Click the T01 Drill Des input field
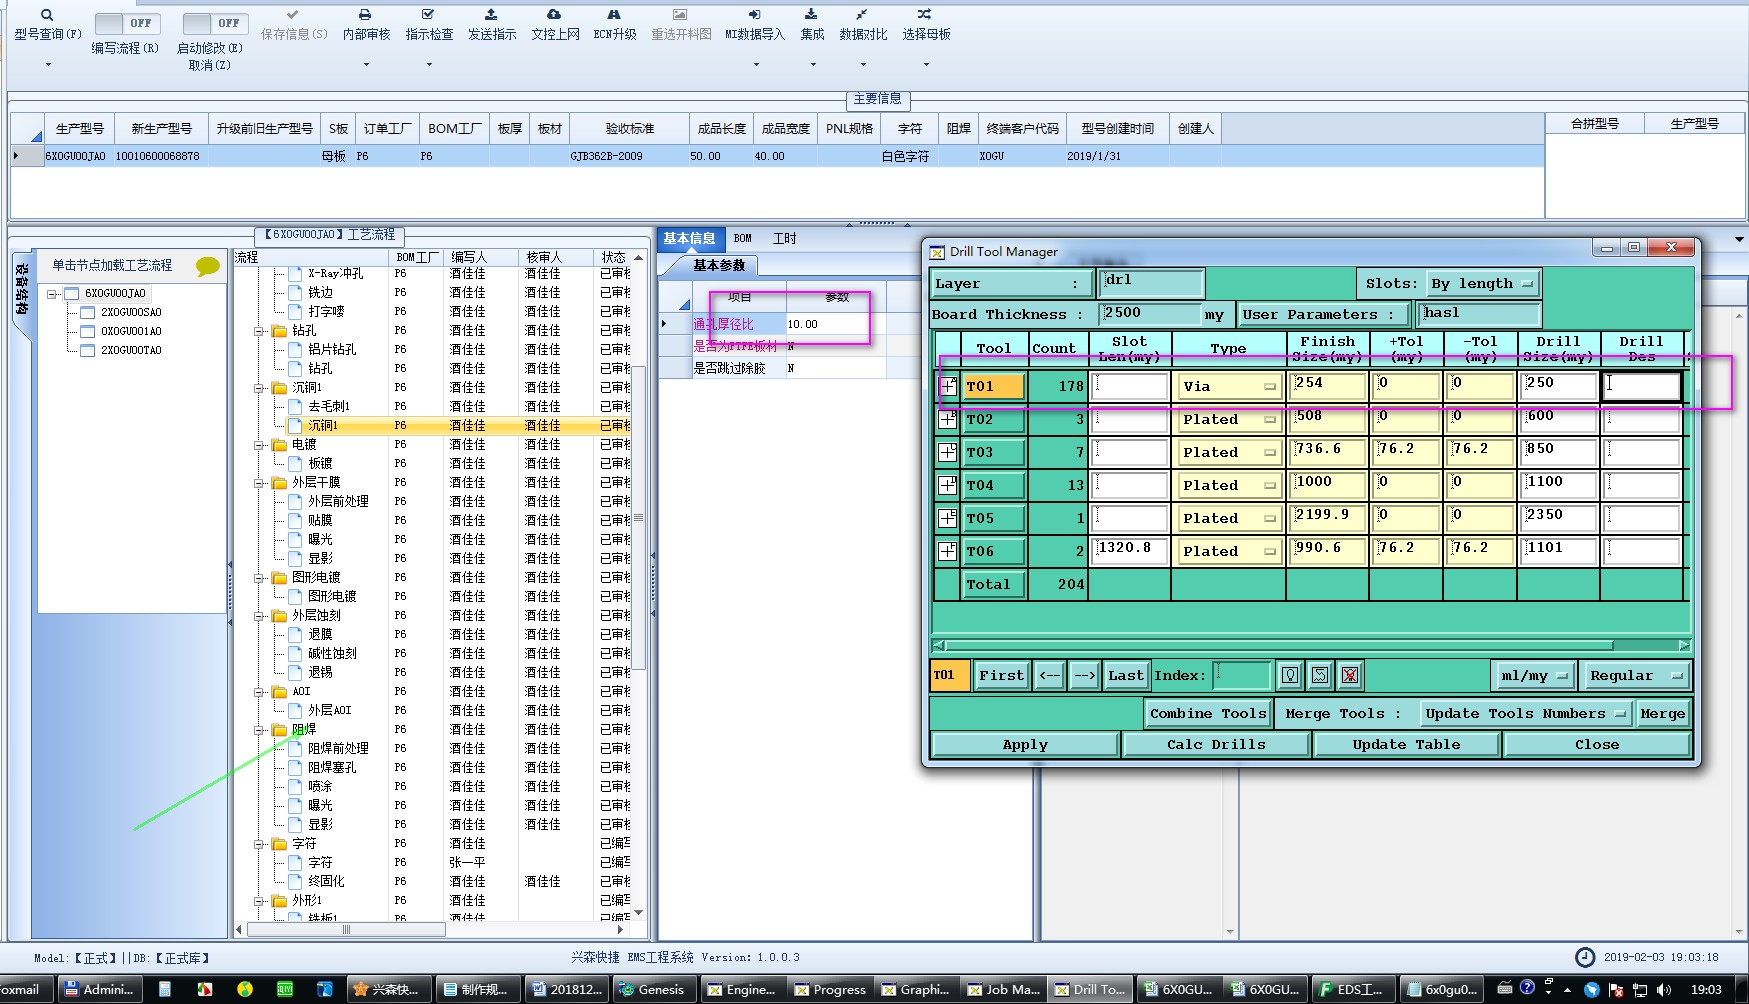Screen dimensions: 1749x1004 1641,386
